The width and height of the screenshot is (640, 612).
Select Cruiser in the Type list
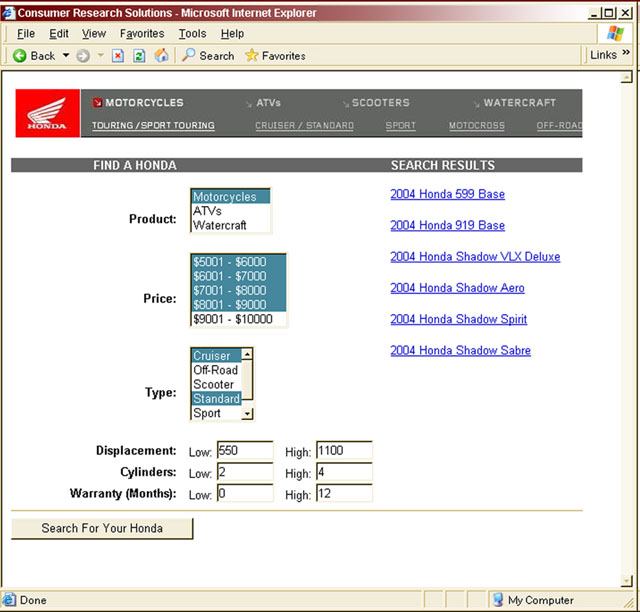pyautogui.click(x=216, y=356)
